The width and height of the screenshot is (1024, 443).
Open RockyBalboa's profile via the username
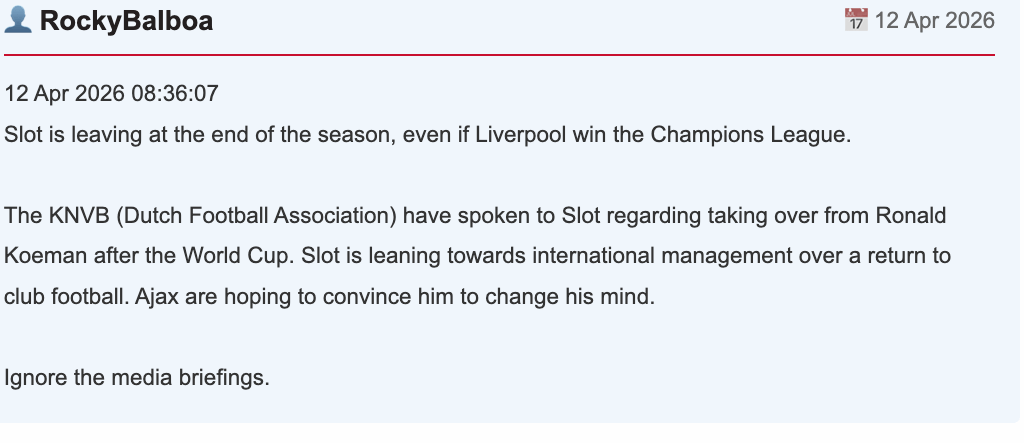pyautogui.click(x=126, y=21)
